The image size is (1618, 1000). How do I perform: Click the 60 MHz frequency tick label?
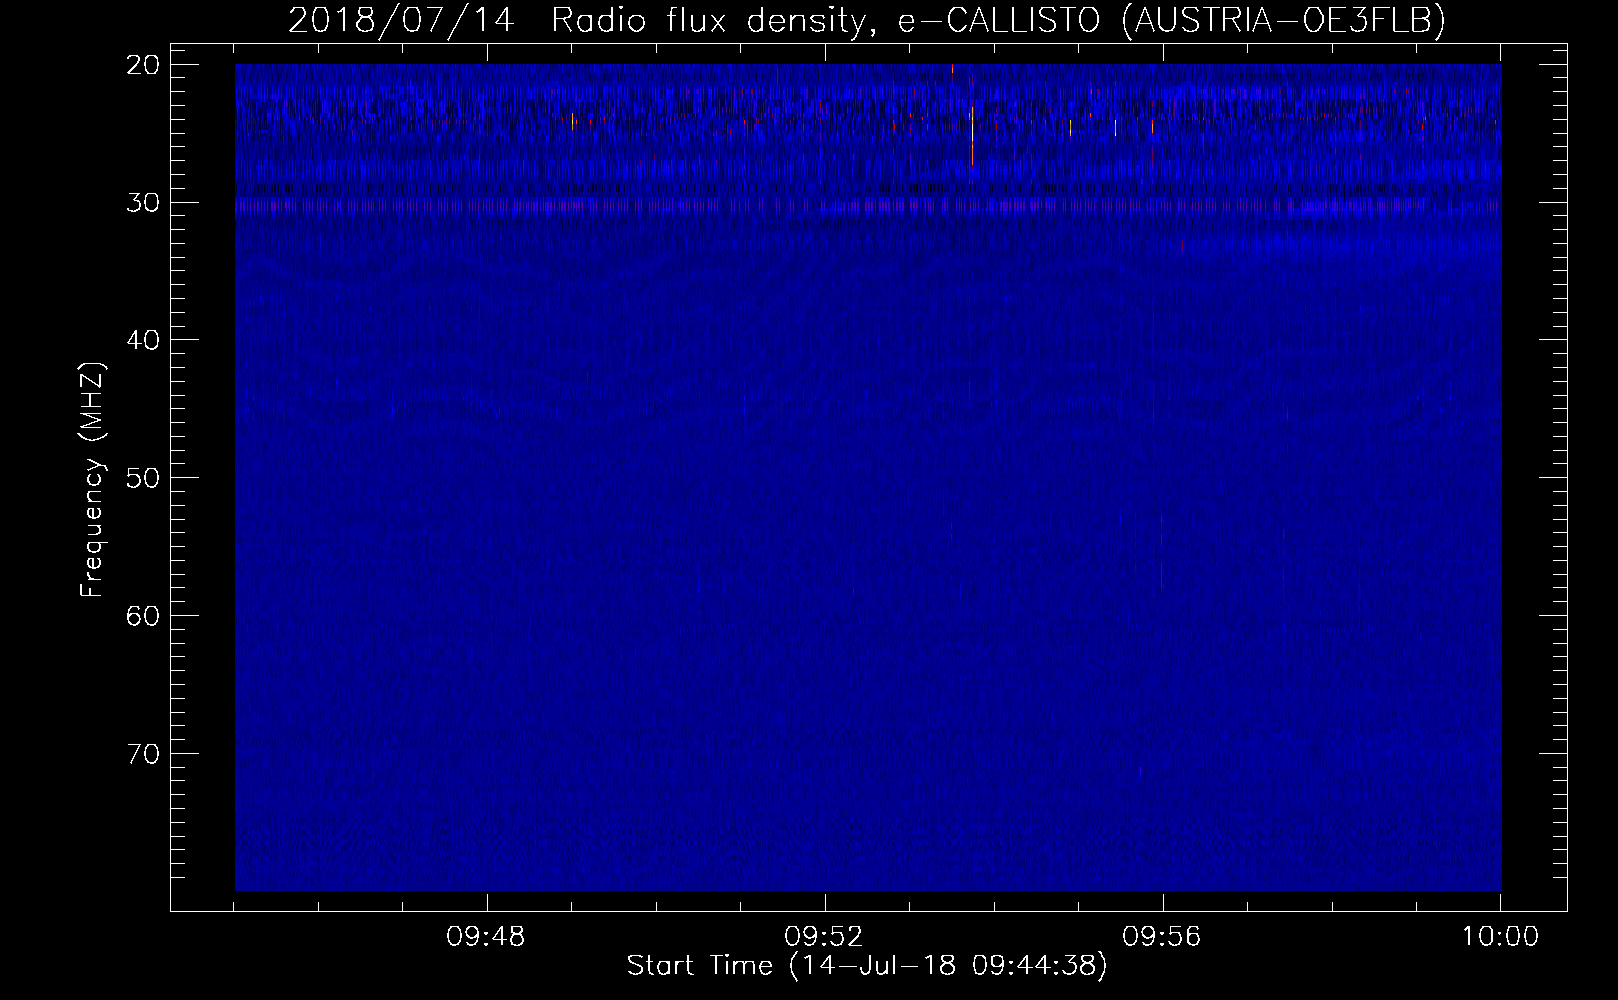point(143,615)
